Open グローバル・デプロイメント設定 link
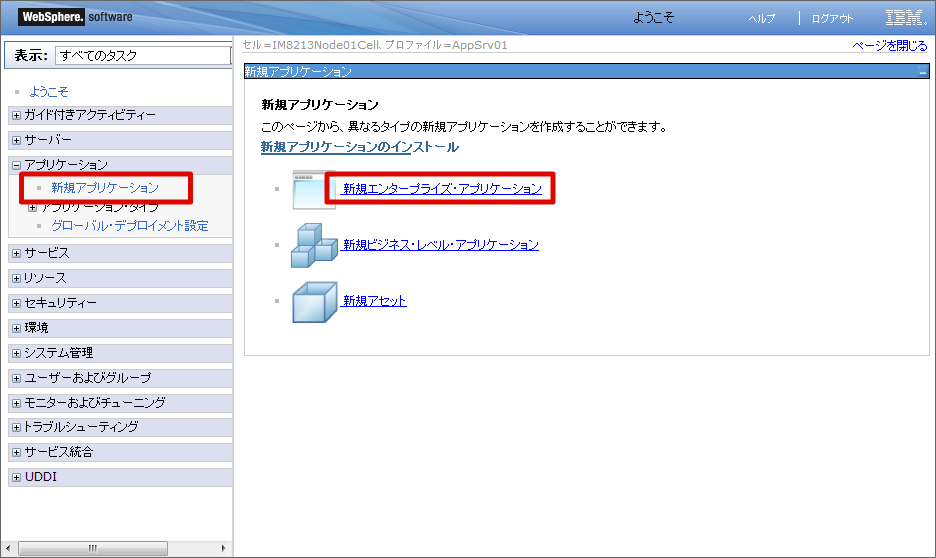 130,226
